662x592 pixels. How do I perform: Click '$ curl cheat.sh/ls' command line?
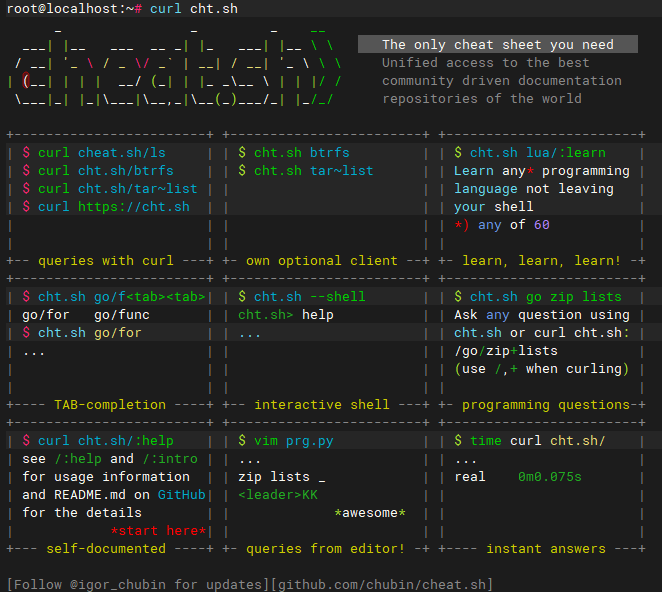[x=94, y=152]
